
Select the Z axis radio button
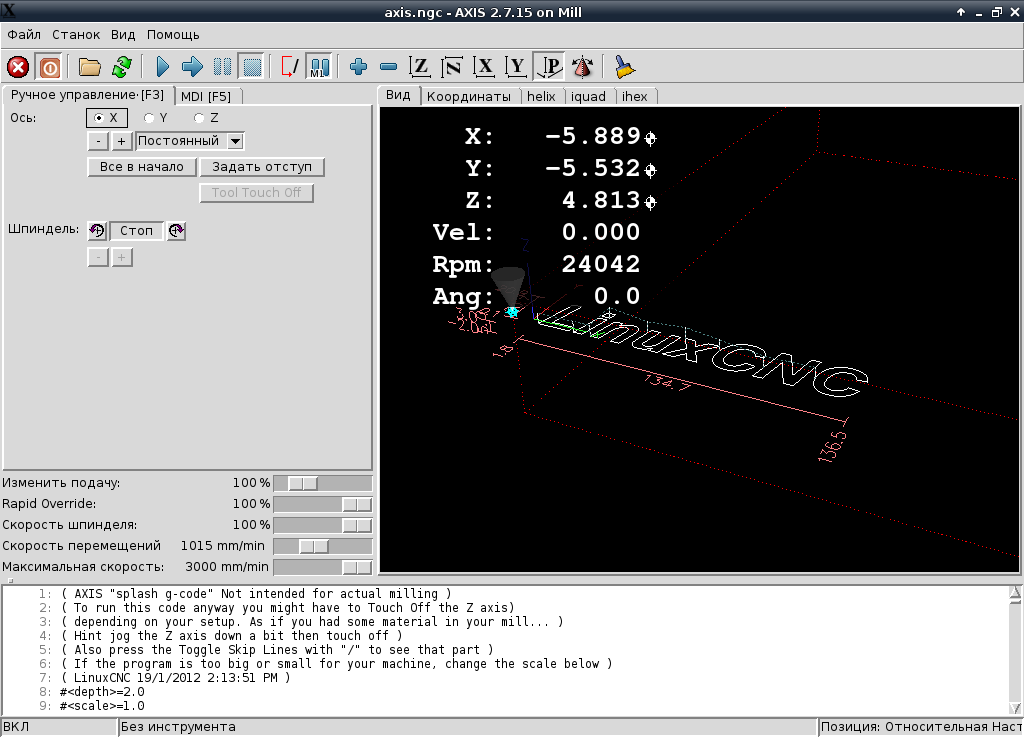pyautogui.click(x=199, y=118)
